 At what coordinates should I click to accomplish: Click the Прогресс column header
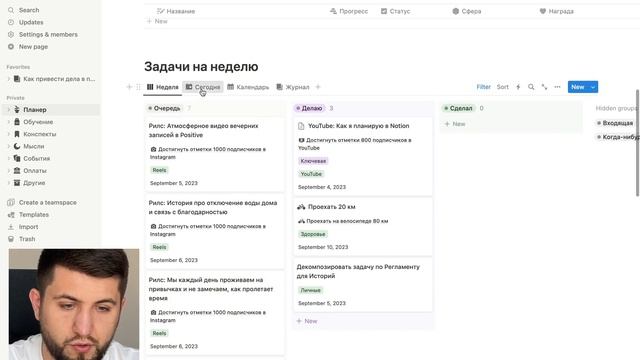(x=349, y=11)
